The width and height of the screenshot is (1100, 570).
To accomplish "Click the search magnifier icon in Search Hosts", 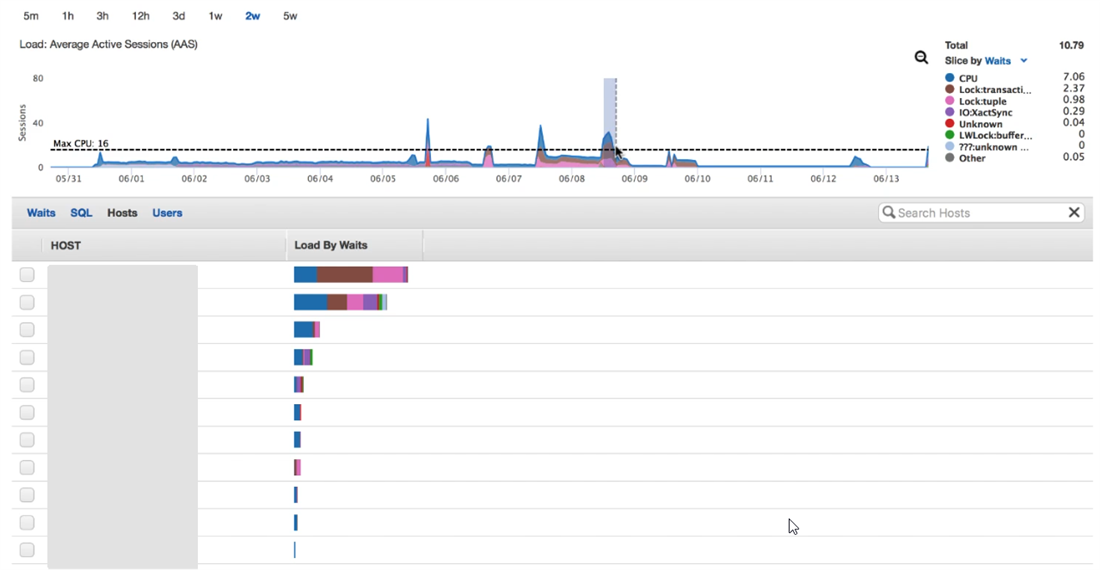I will [889, 212].
